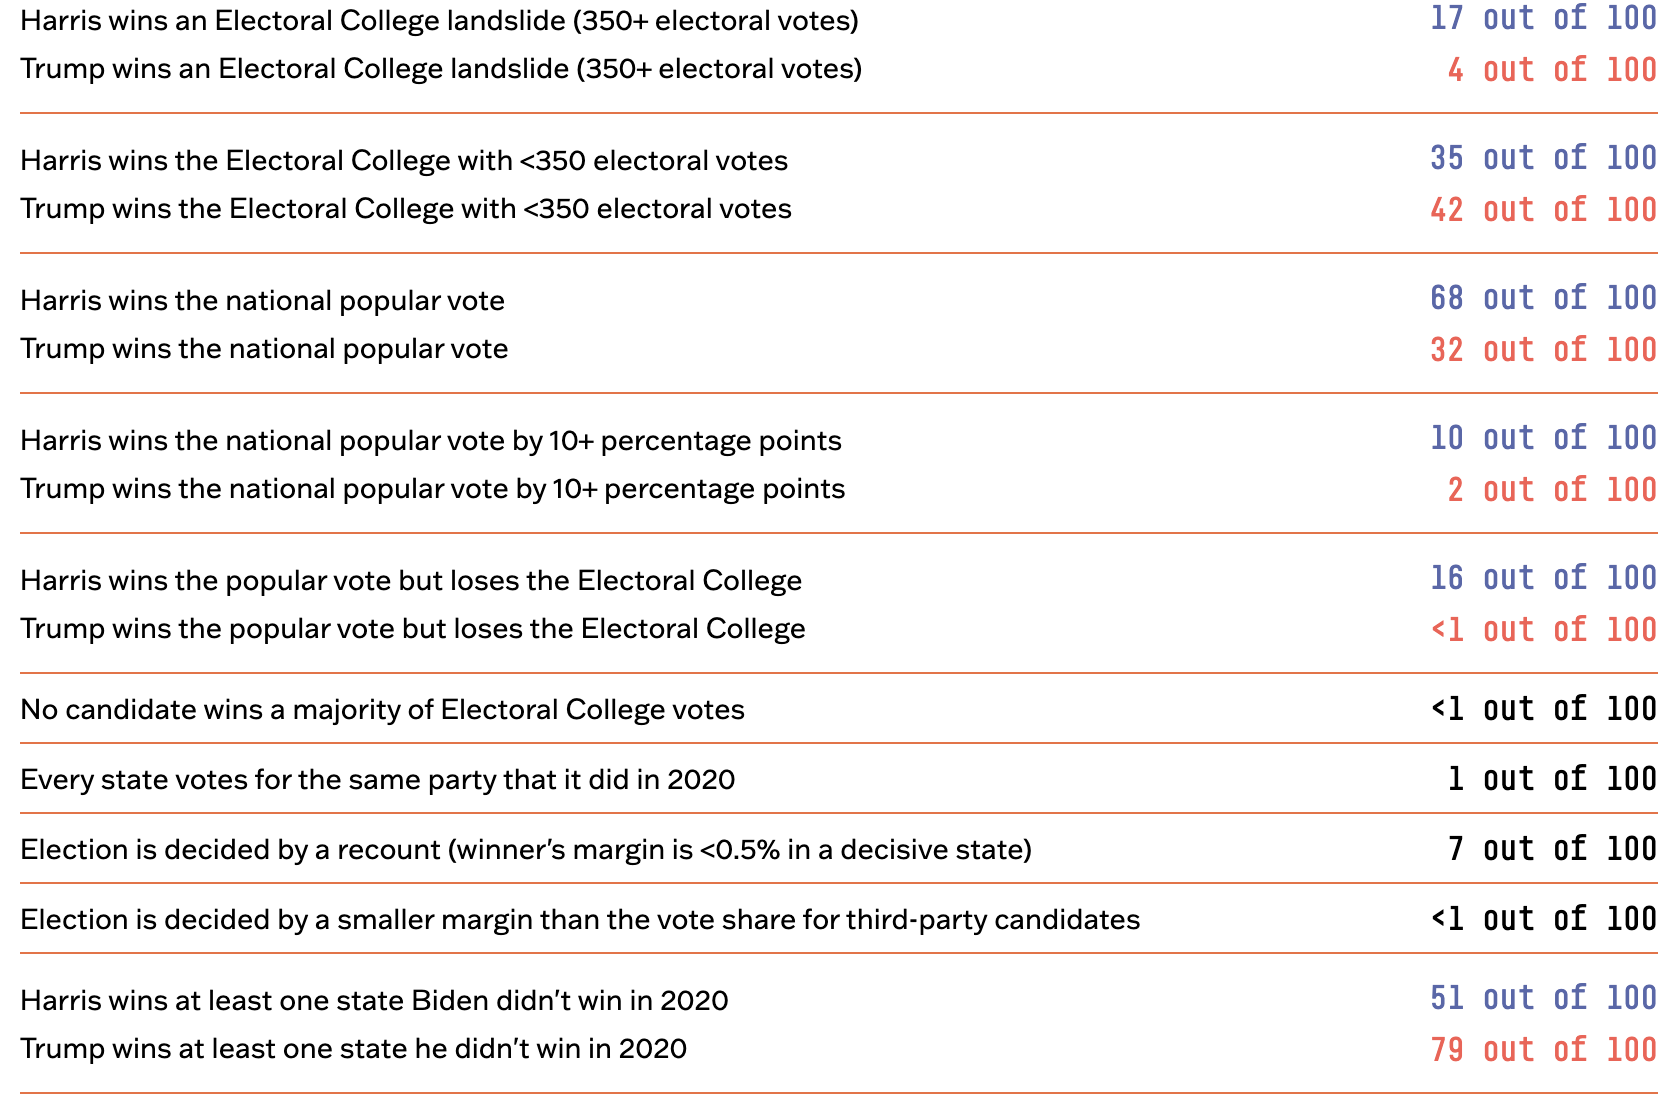The image size is (1668, 1095).
Task: Click the 'Harris wins an Electoral College landslide' row text
Action: point(439,21)
